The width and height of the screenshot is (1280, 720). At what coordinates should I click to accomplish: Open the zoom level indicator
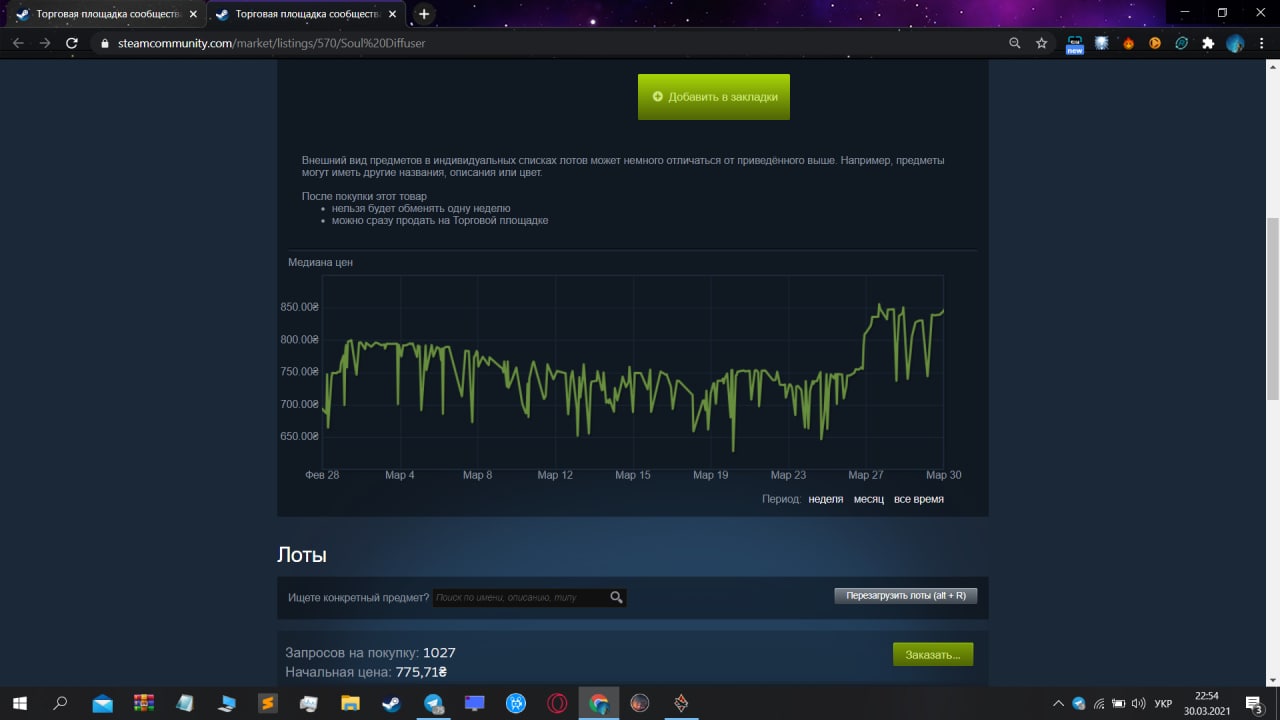pos(1015,43)
